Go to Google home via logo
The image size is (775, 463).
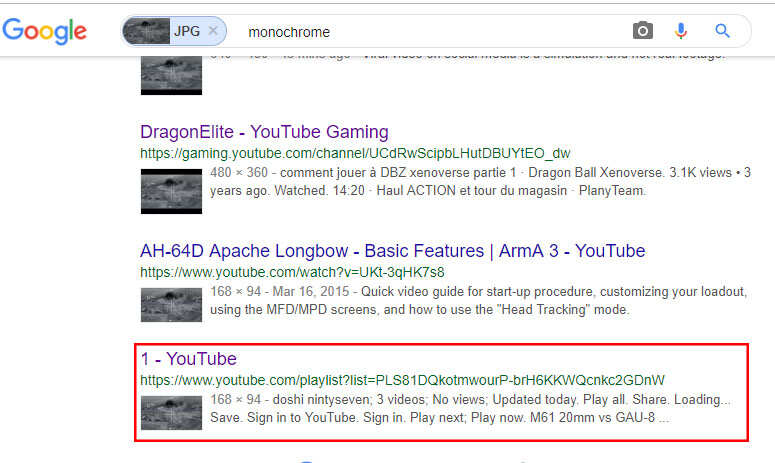coord(45,31)
